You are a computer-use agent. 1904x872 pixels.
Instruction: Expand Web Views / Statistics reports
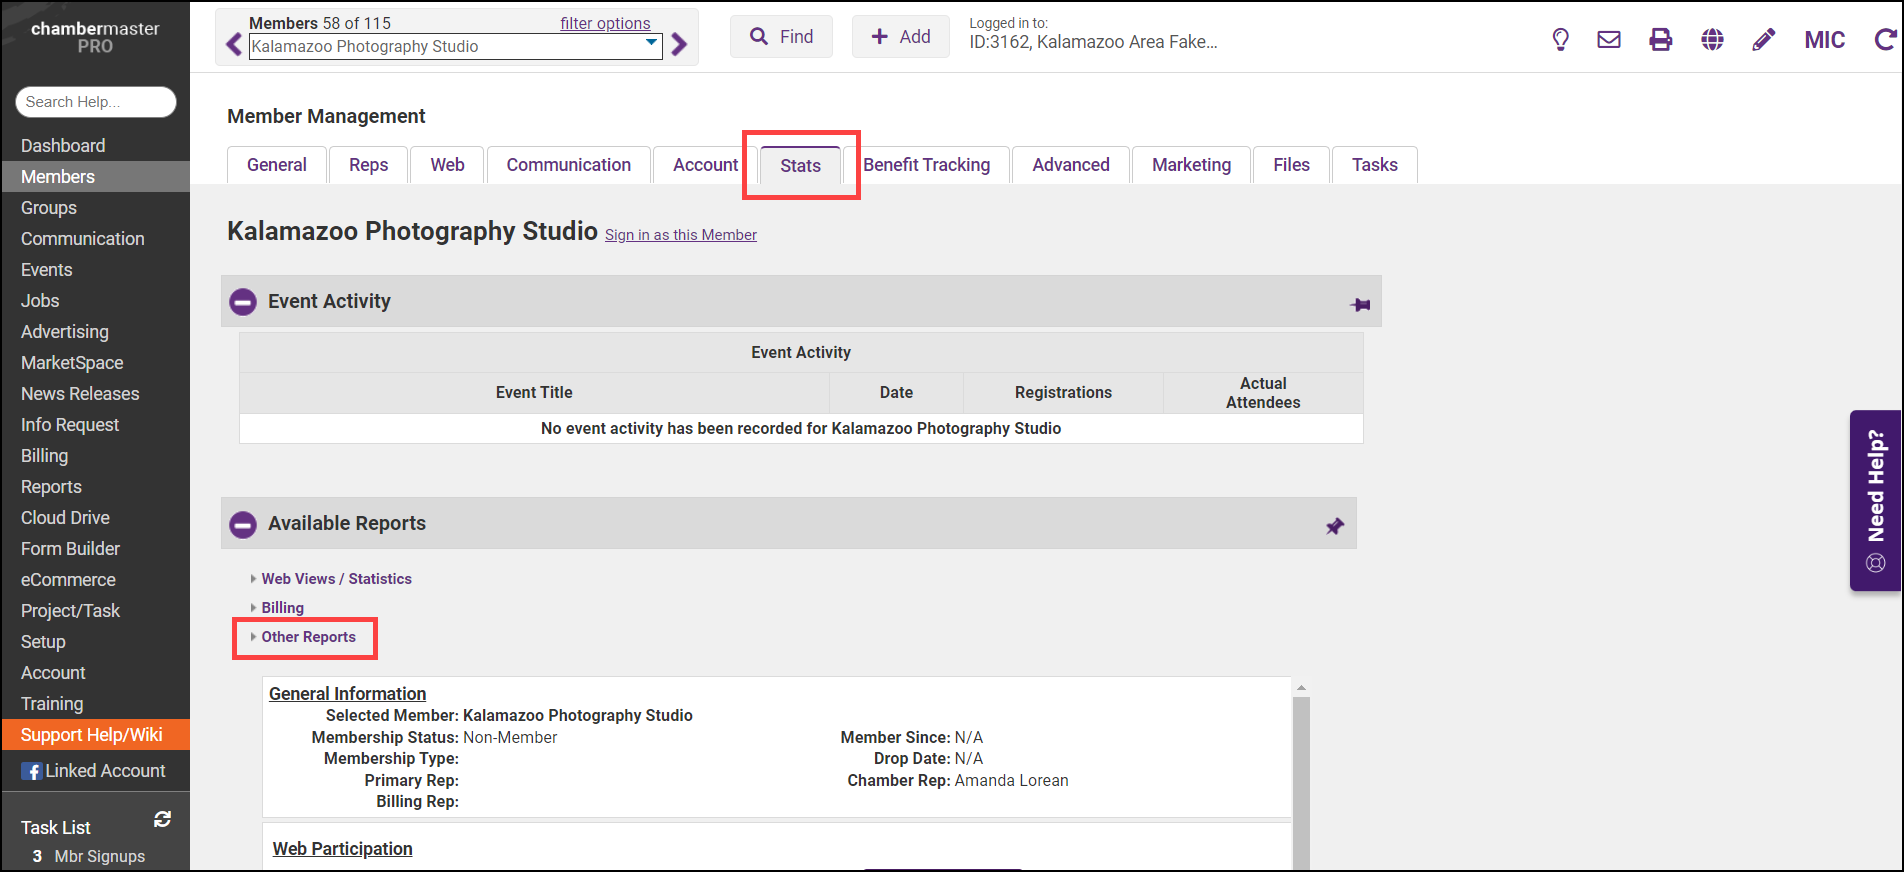click(336, 579)
